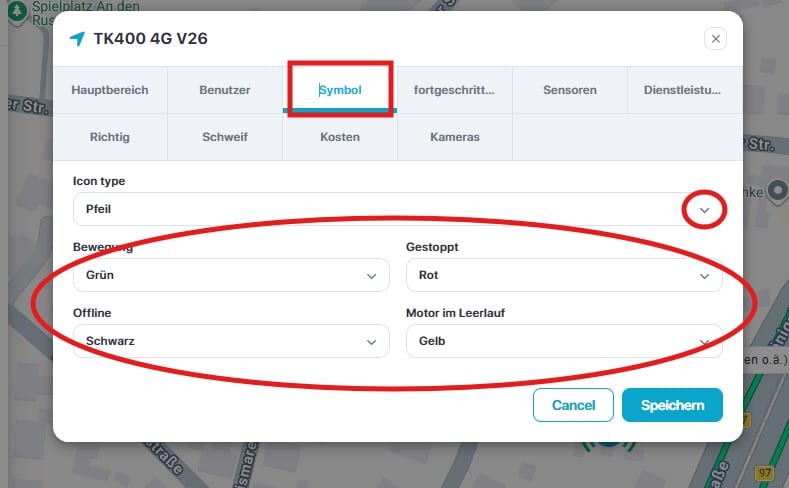Open the fortgeschritten tab
This screenshot has height=488, width=789.
tap(454, 90)
